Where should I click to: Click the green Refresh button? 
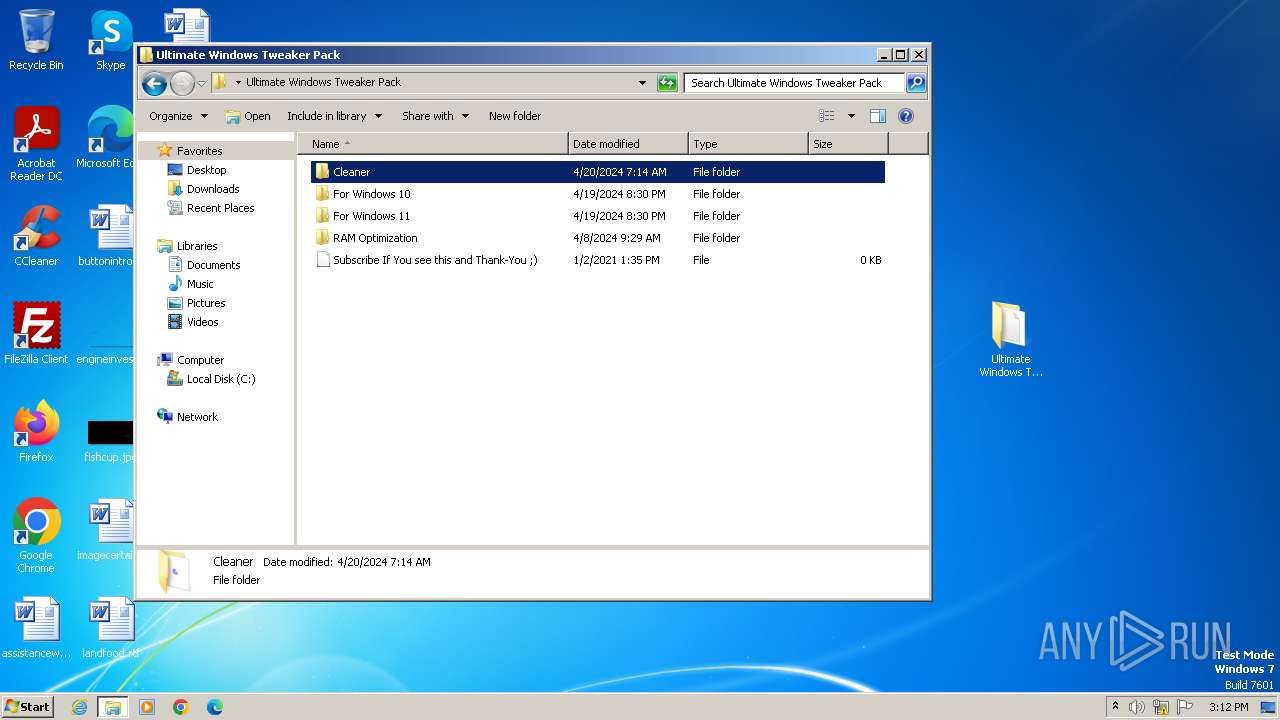[x=667, y=83]
